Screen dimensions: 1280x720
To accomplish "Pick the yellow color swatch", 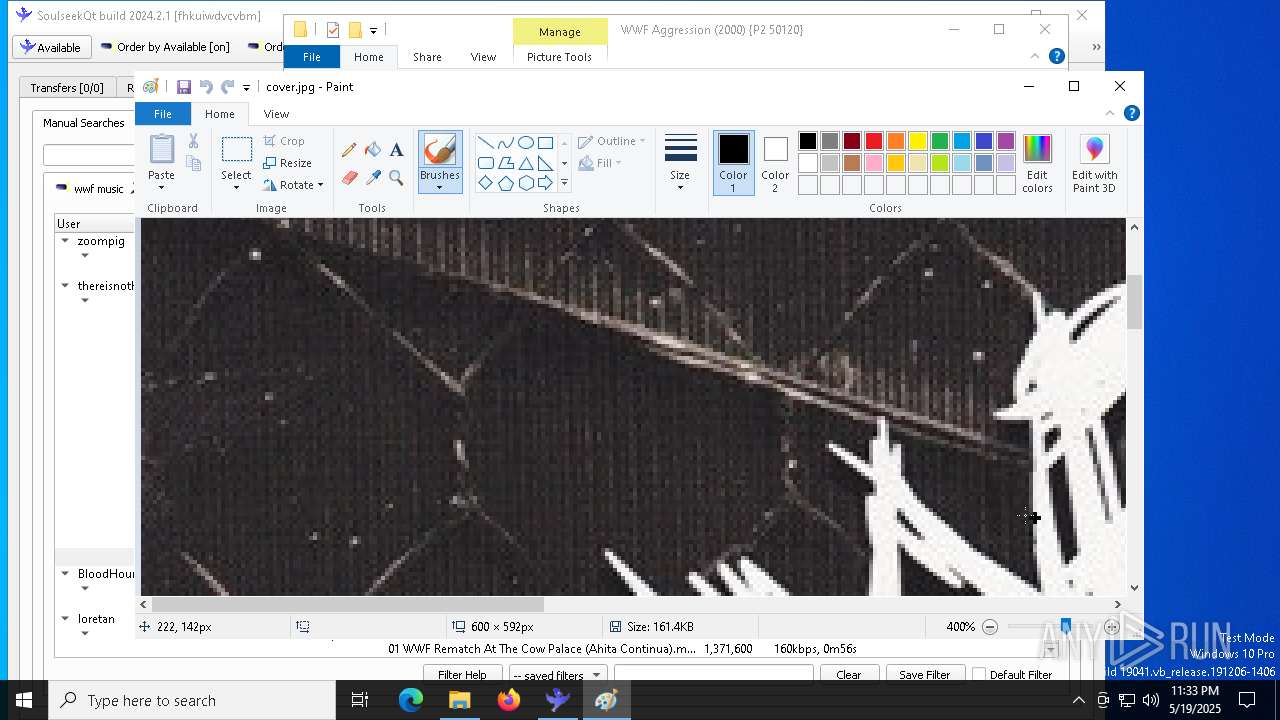I will point(918,141).
